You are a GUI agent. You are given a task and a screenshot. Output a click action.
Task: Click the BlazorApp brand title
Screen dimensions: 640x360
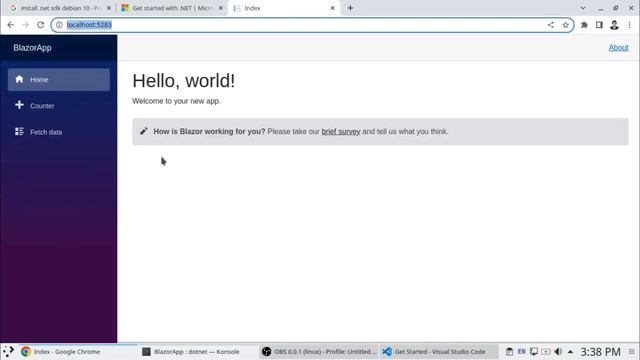click(32, 48)
